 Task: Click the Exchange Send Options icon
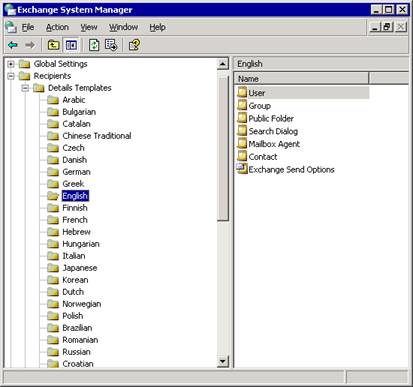click(x=242, y=169)
